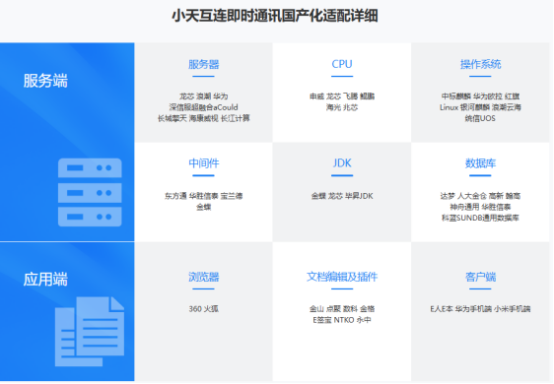Image resolution: width=554 pixels, height=384 pixels.
Task: Click the line E签宝 NTKO 永中
Action: pos(342,320)
